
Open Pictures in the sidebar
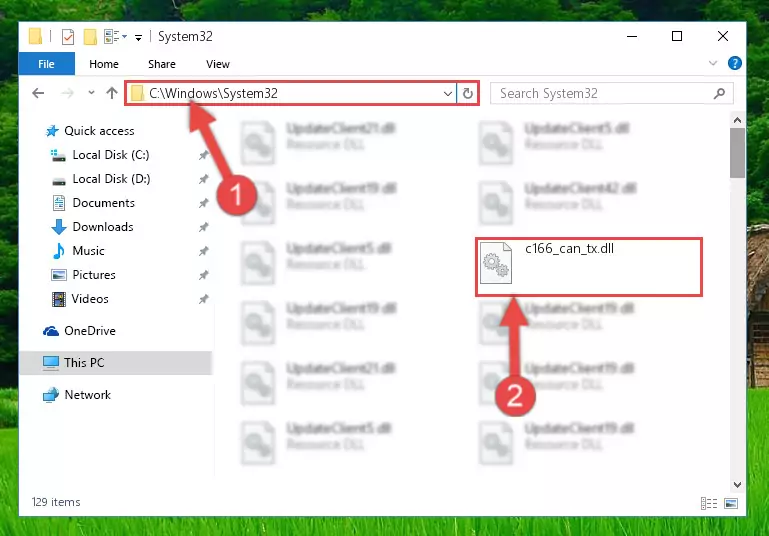(x=94, y=275)
